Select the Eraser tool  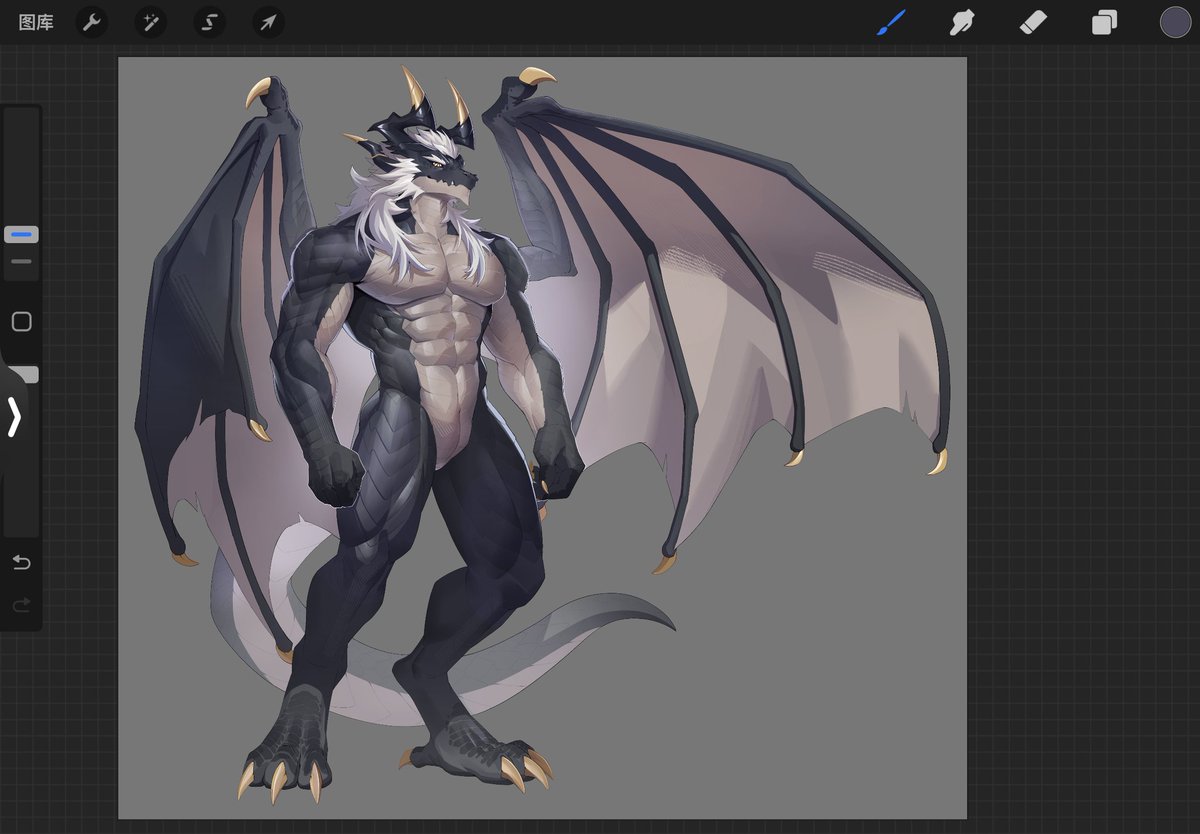[x=1033, y=22]
